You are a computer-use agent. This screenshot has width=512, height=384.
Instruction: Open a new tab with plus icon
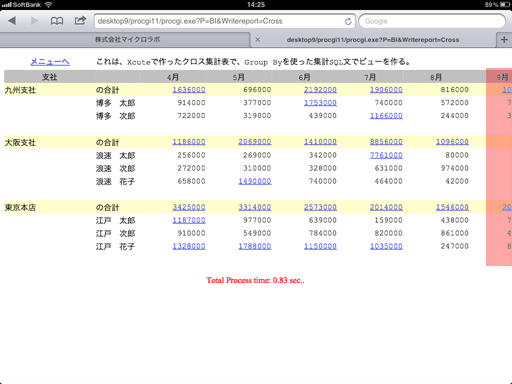pos(504,40)
